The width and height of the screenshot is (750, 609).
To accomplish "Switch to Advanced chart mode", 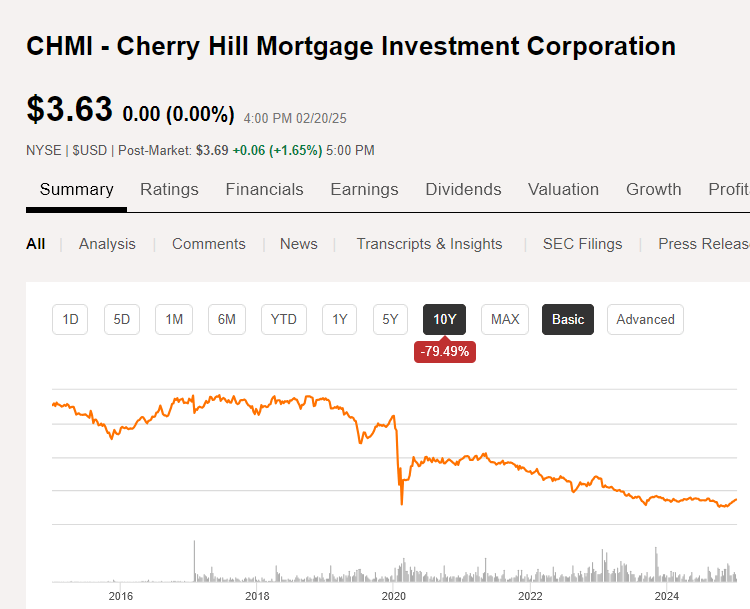I will coord(645,319).
